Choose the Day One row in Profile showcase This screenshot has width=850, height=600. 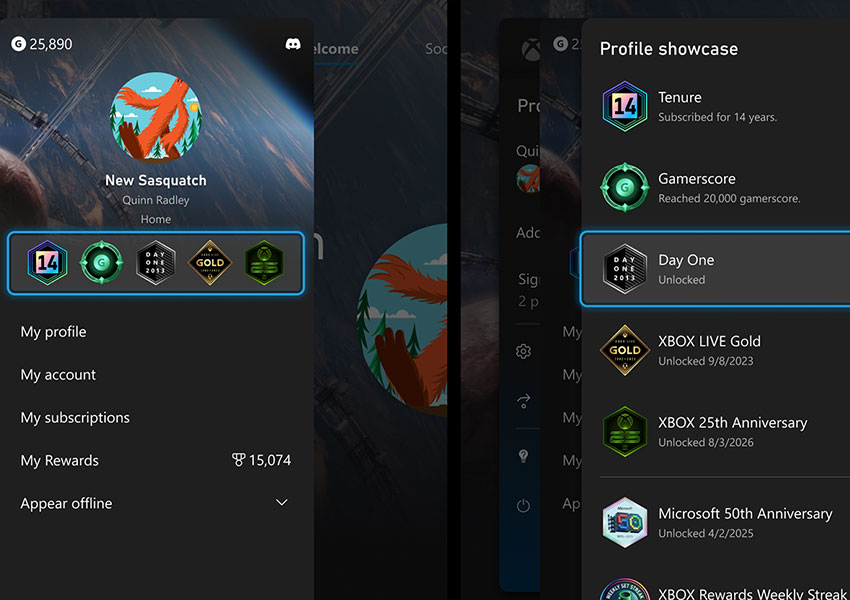(x=716, y=269)
